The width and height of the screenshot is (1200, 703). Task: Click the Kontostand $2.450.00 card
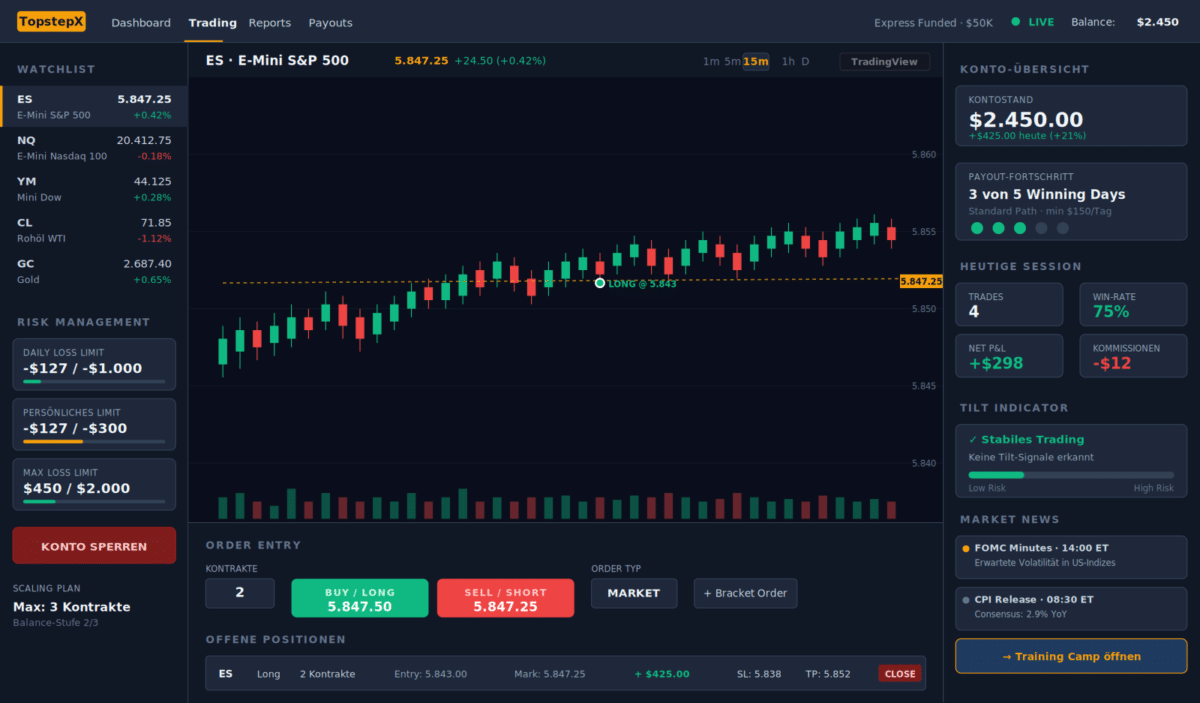click(1071, 116)
